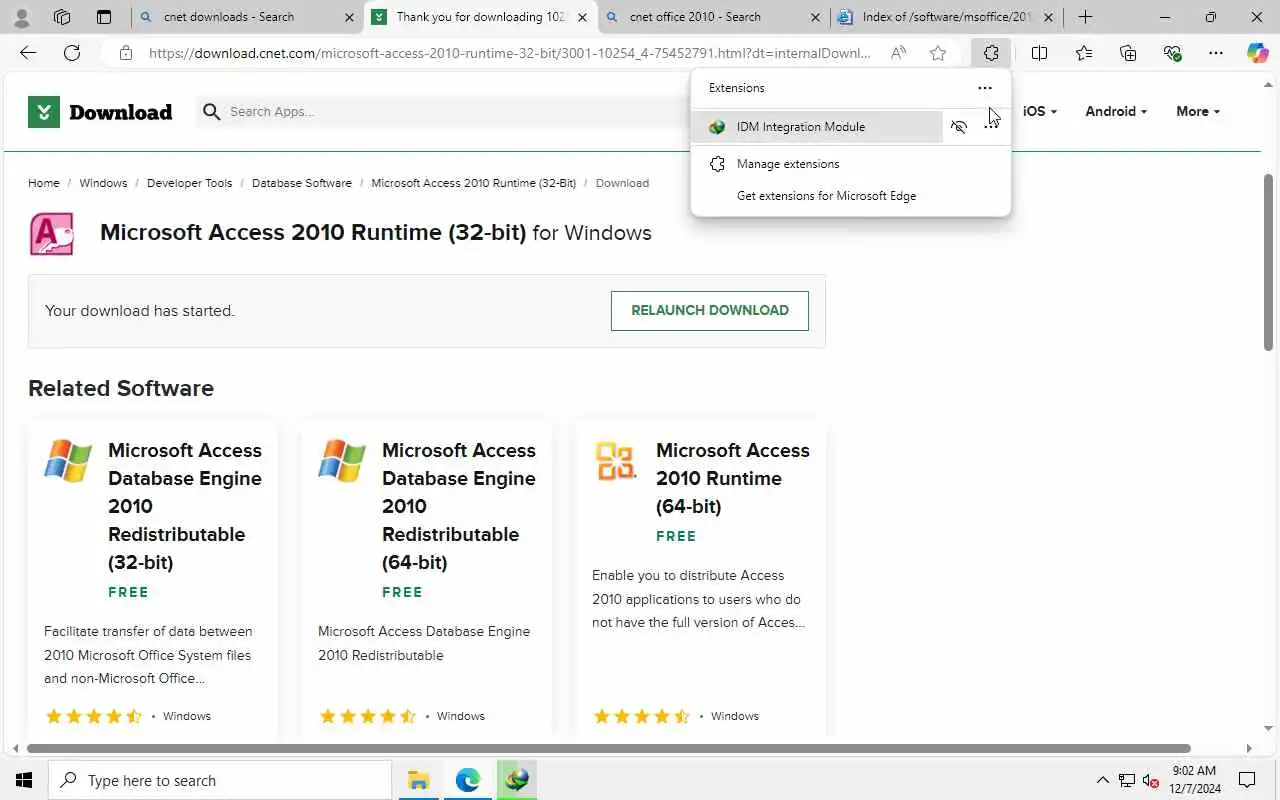This screenshot has height=800, width=1280.
Task: Click the CNET Download logo
Action: coord(100,112)
